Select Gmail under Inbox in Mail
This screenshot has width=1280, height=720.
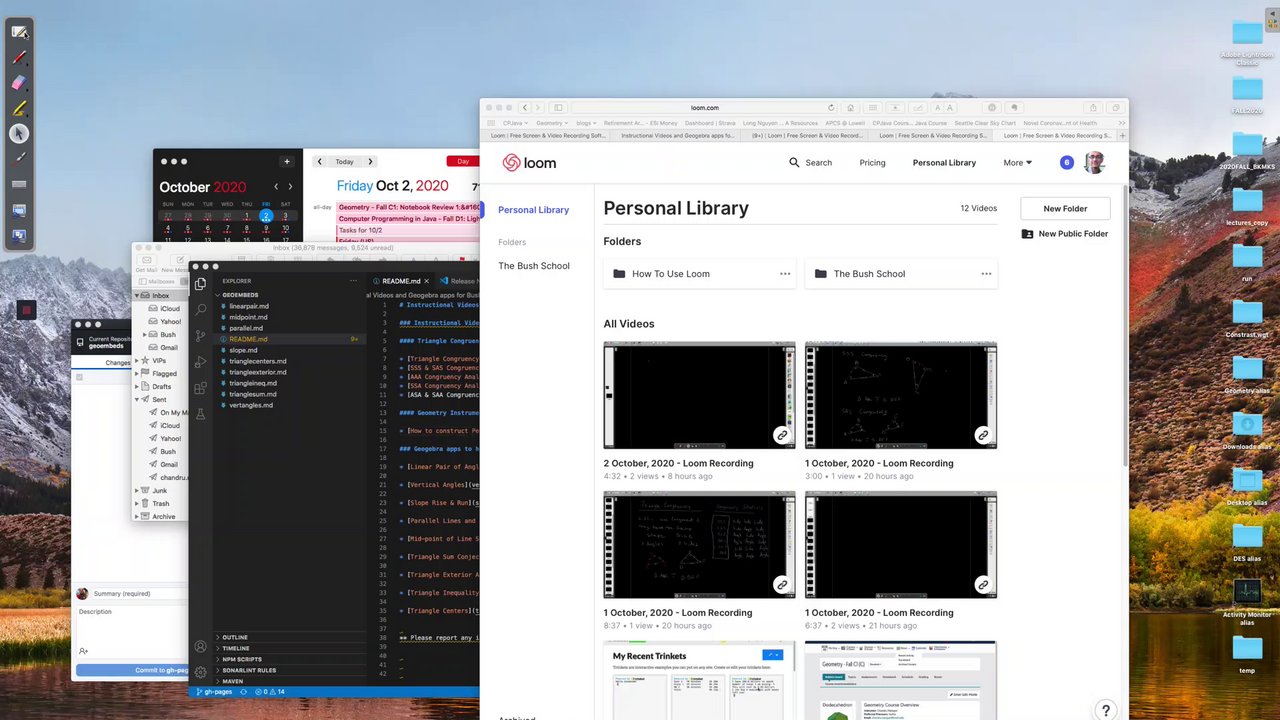point(169,347)
